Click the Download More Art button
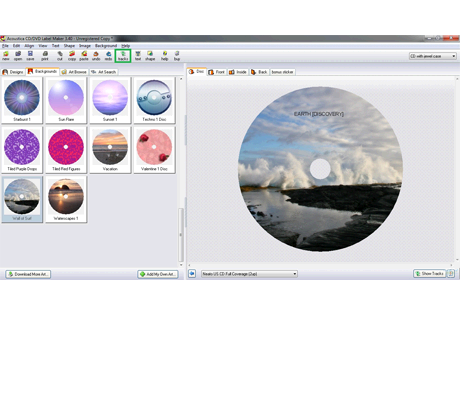Image resolution: width=460 pixels, height=416 pixels. coord(28,274)
